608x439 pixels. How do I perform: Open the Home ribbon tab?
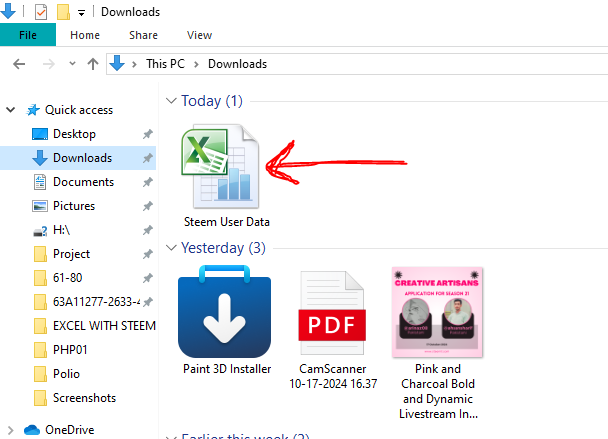pyautogui.click(x=85, y=35)
